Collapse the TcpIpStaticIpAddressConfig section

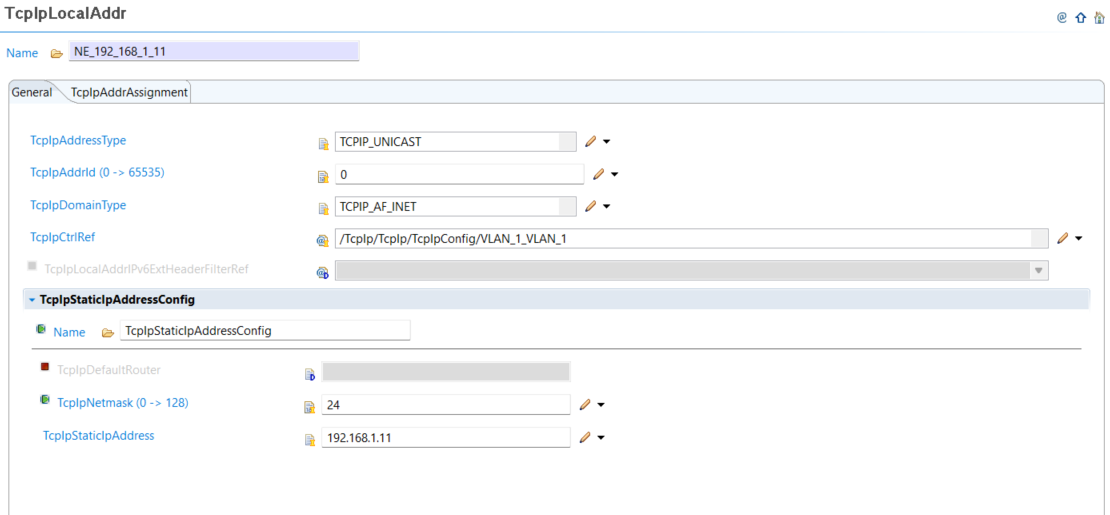click(x=32, y=299)
